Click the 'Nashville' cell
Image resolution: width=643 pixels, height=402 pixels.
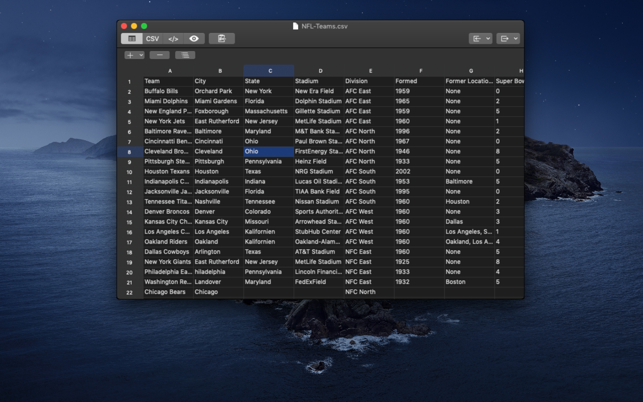[x=219, y=202]
